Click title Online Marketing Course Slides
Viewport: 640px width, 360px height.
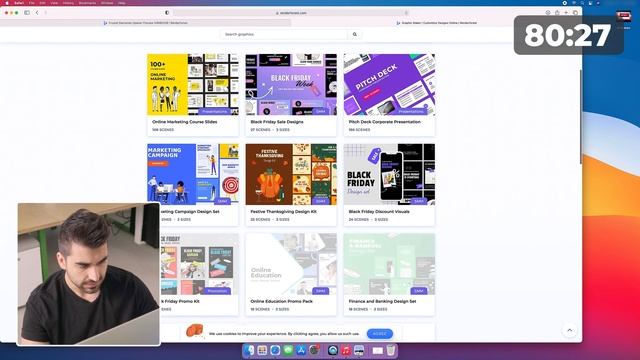[x=184, y=122]
